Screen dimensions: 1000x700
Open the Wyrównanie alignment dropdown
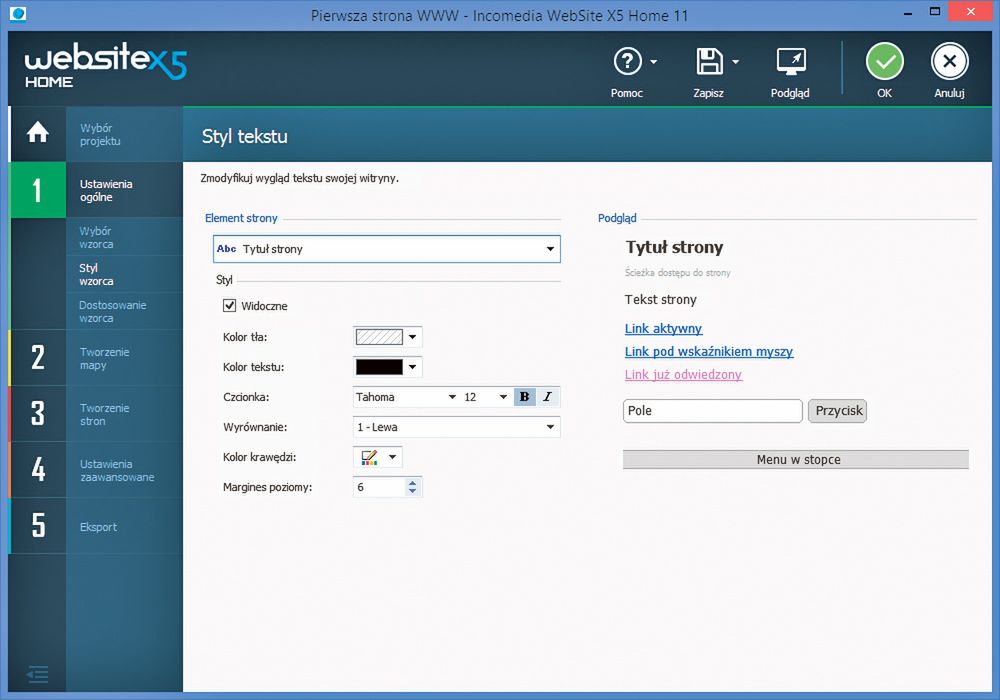pos(550,427)
